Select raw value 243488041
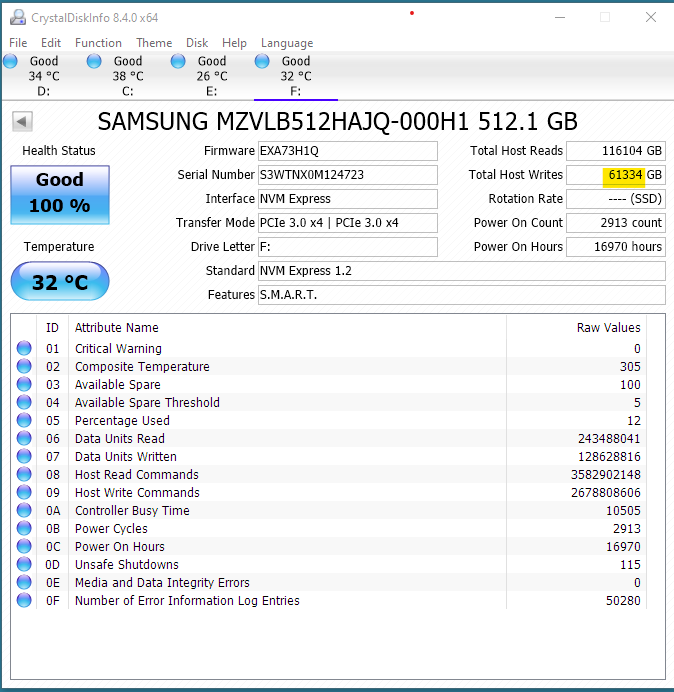Screen dimensions: 674x692 (x=609, y=439)
